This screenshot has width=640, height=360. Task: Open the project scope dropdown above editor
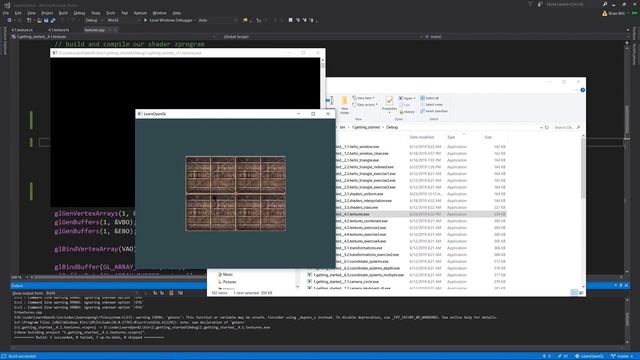[114, 37]
